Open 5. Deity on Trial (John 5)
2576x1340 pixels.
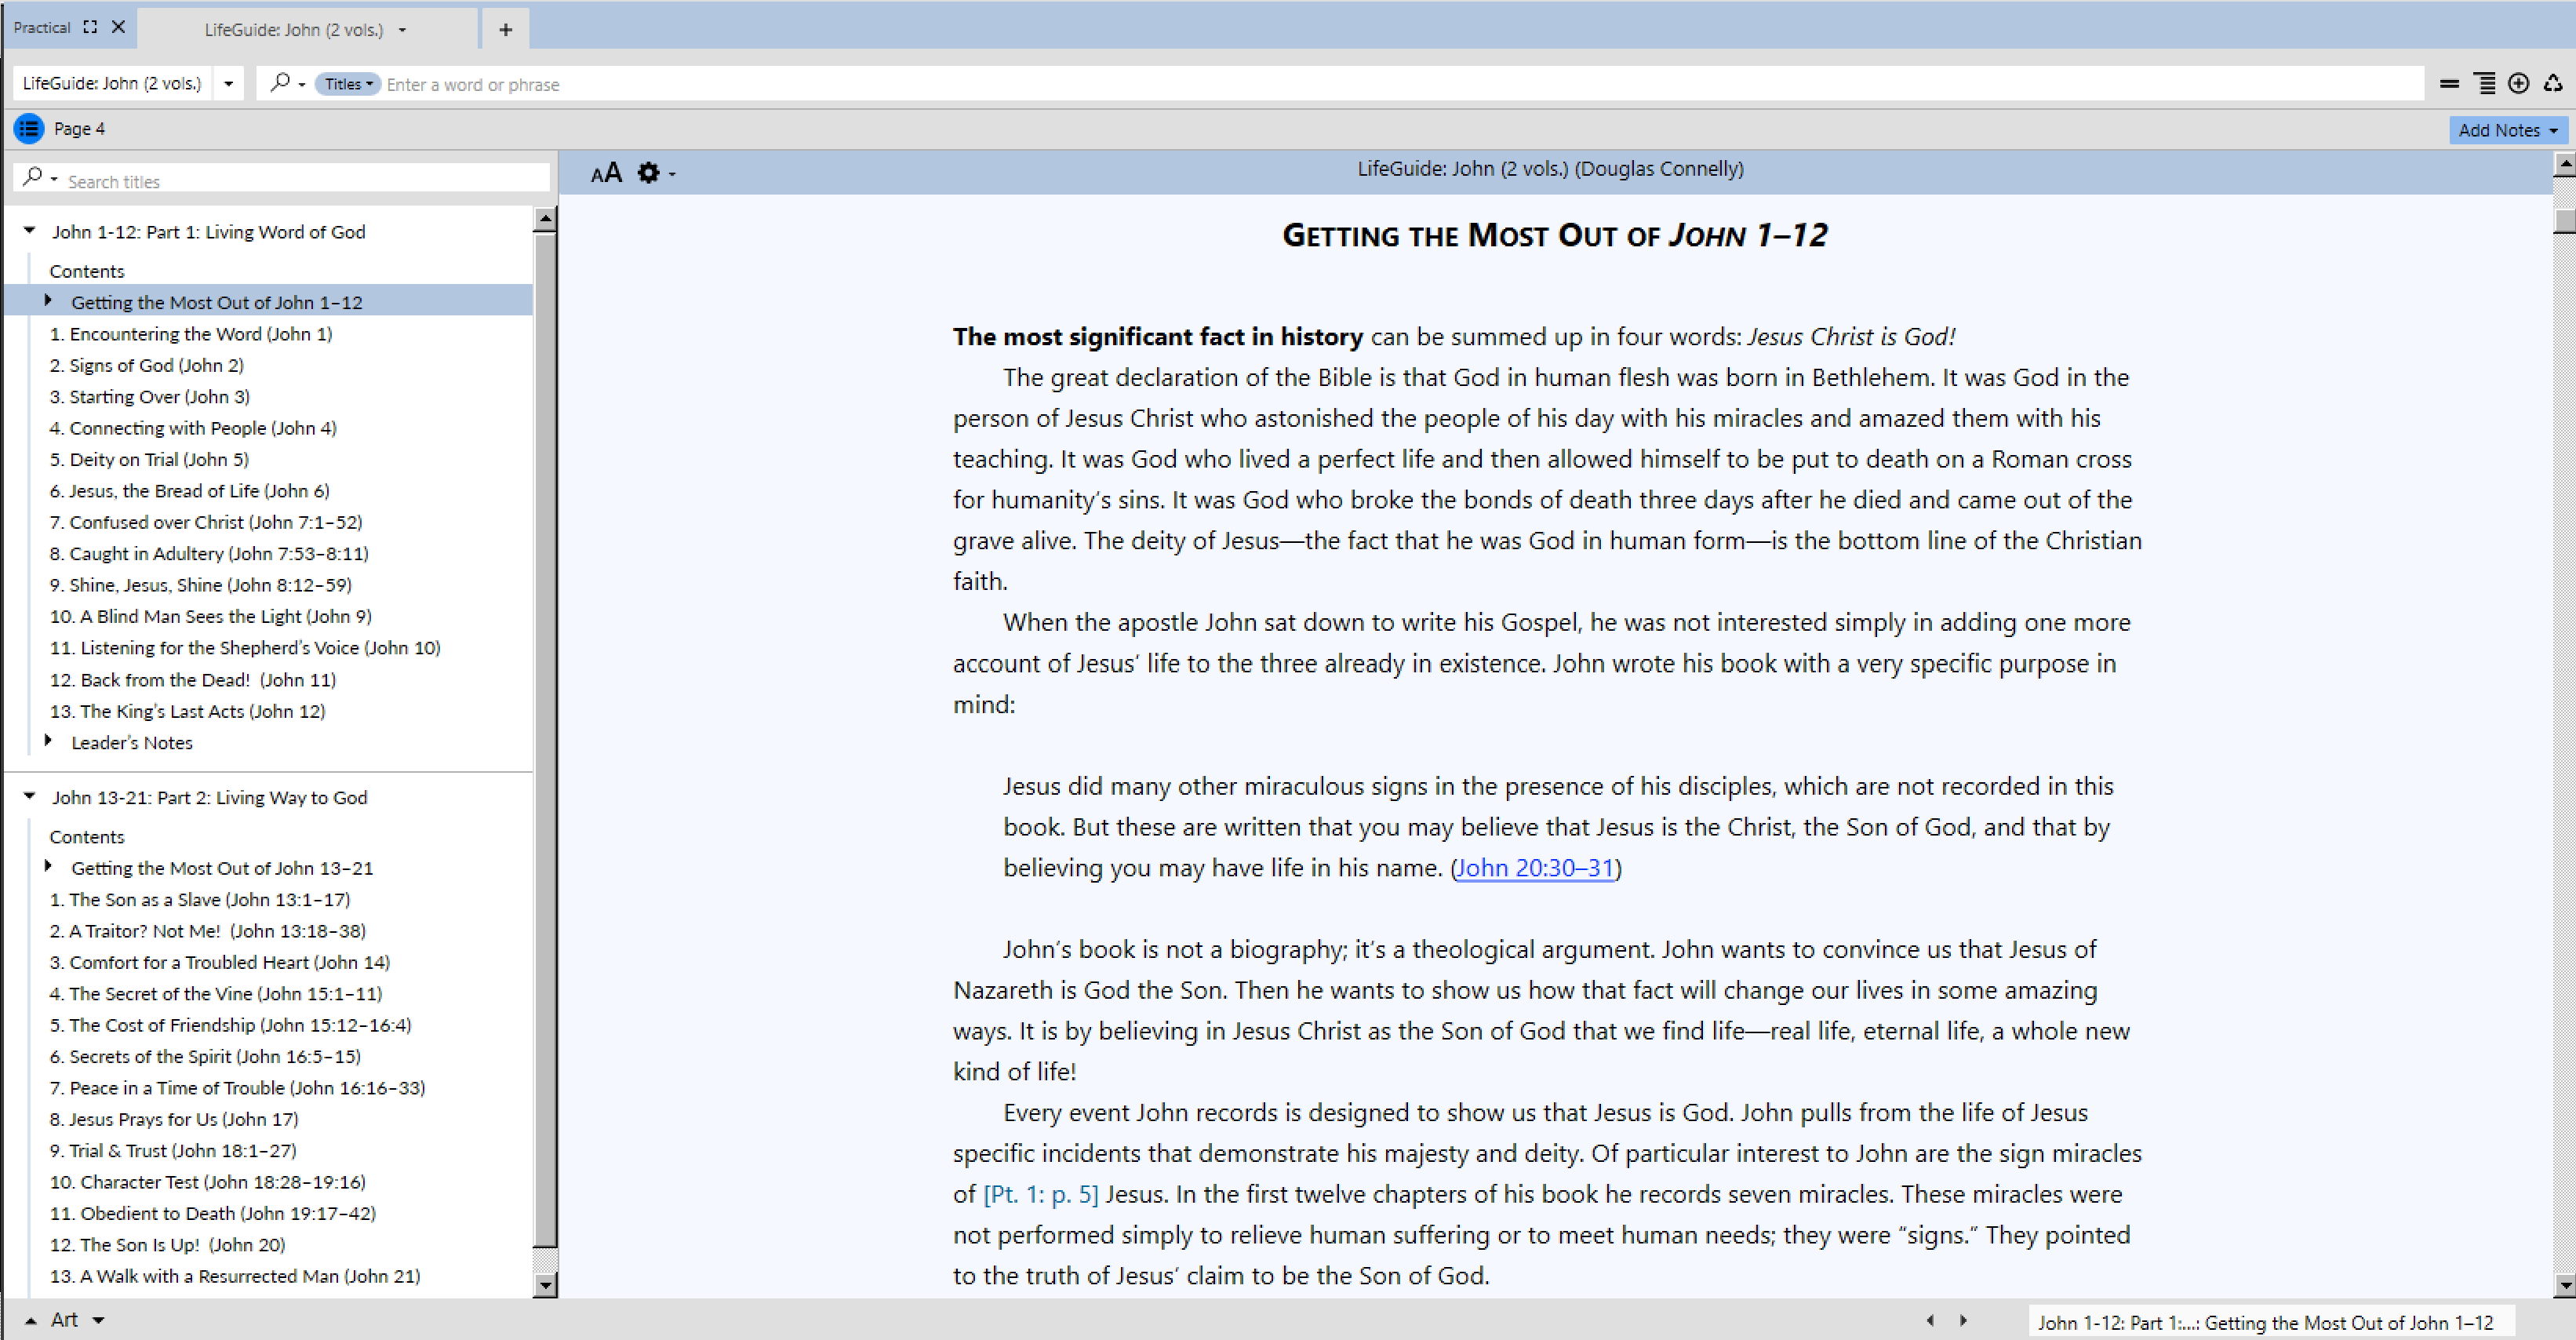pyautogui.click(x=149, y=459)
